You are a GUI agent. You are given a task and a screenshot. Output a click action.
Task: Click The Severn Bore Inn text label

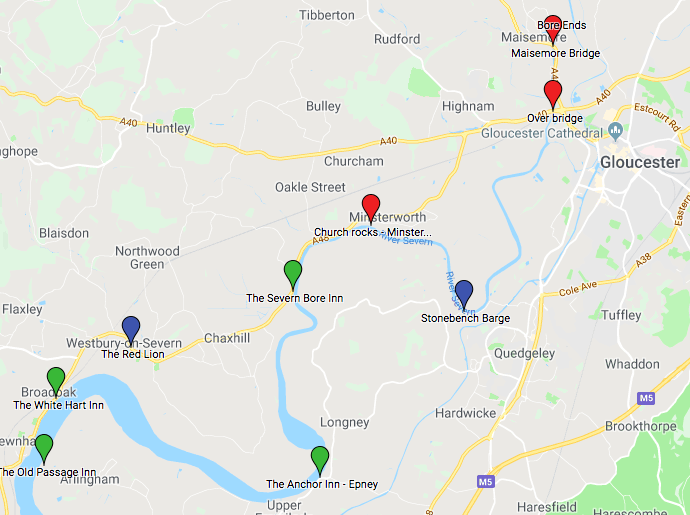294,298
